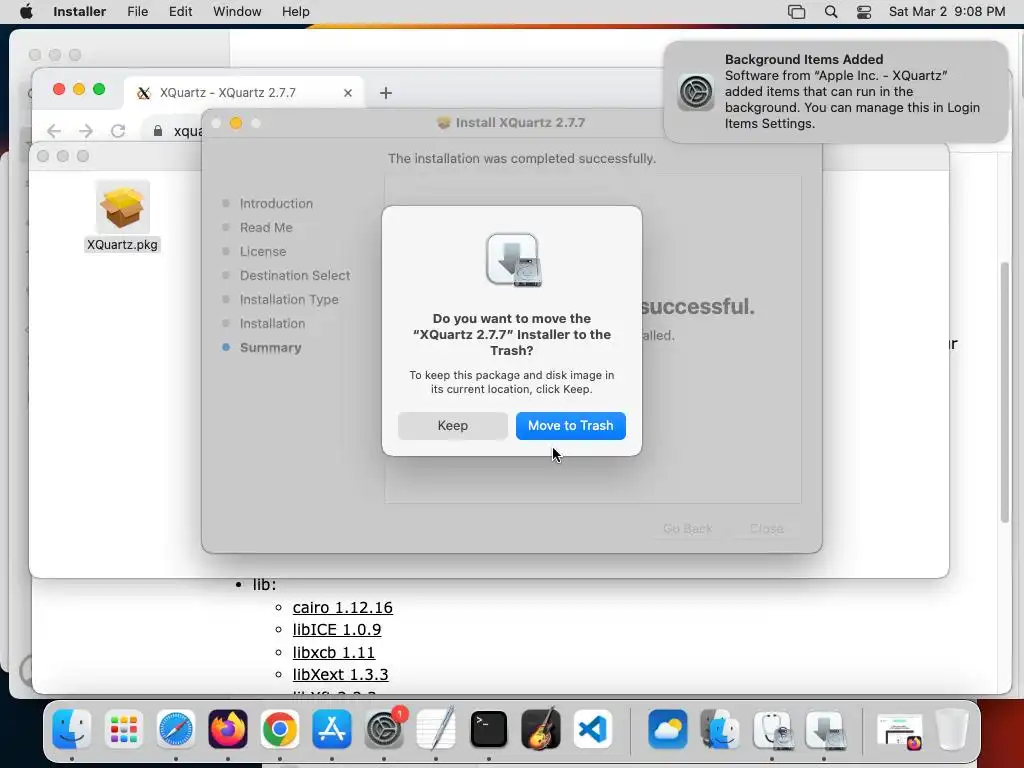1024x768 pixels.
Task: Open App Store from the dock
Action: click(332, 729)
